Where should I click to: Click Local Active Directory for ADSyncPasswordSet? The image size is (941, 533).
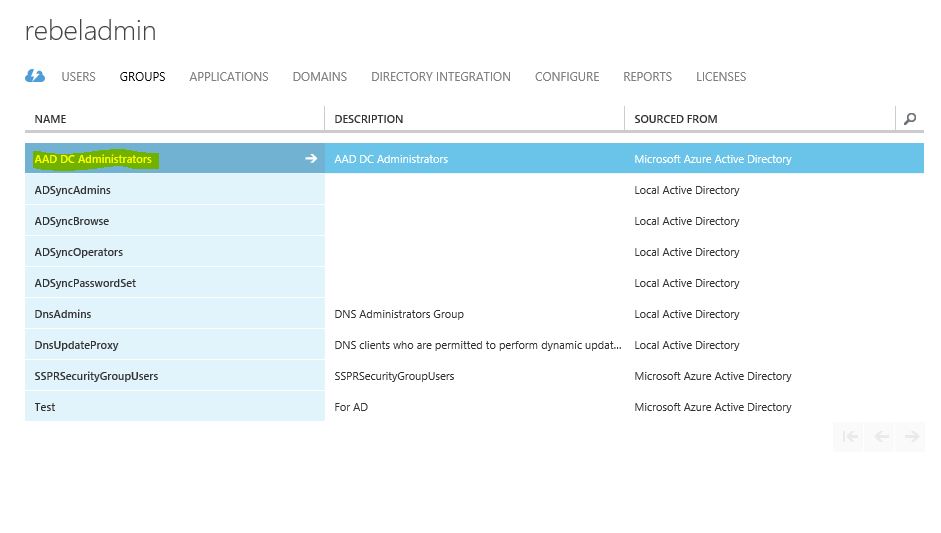point(687,283)
